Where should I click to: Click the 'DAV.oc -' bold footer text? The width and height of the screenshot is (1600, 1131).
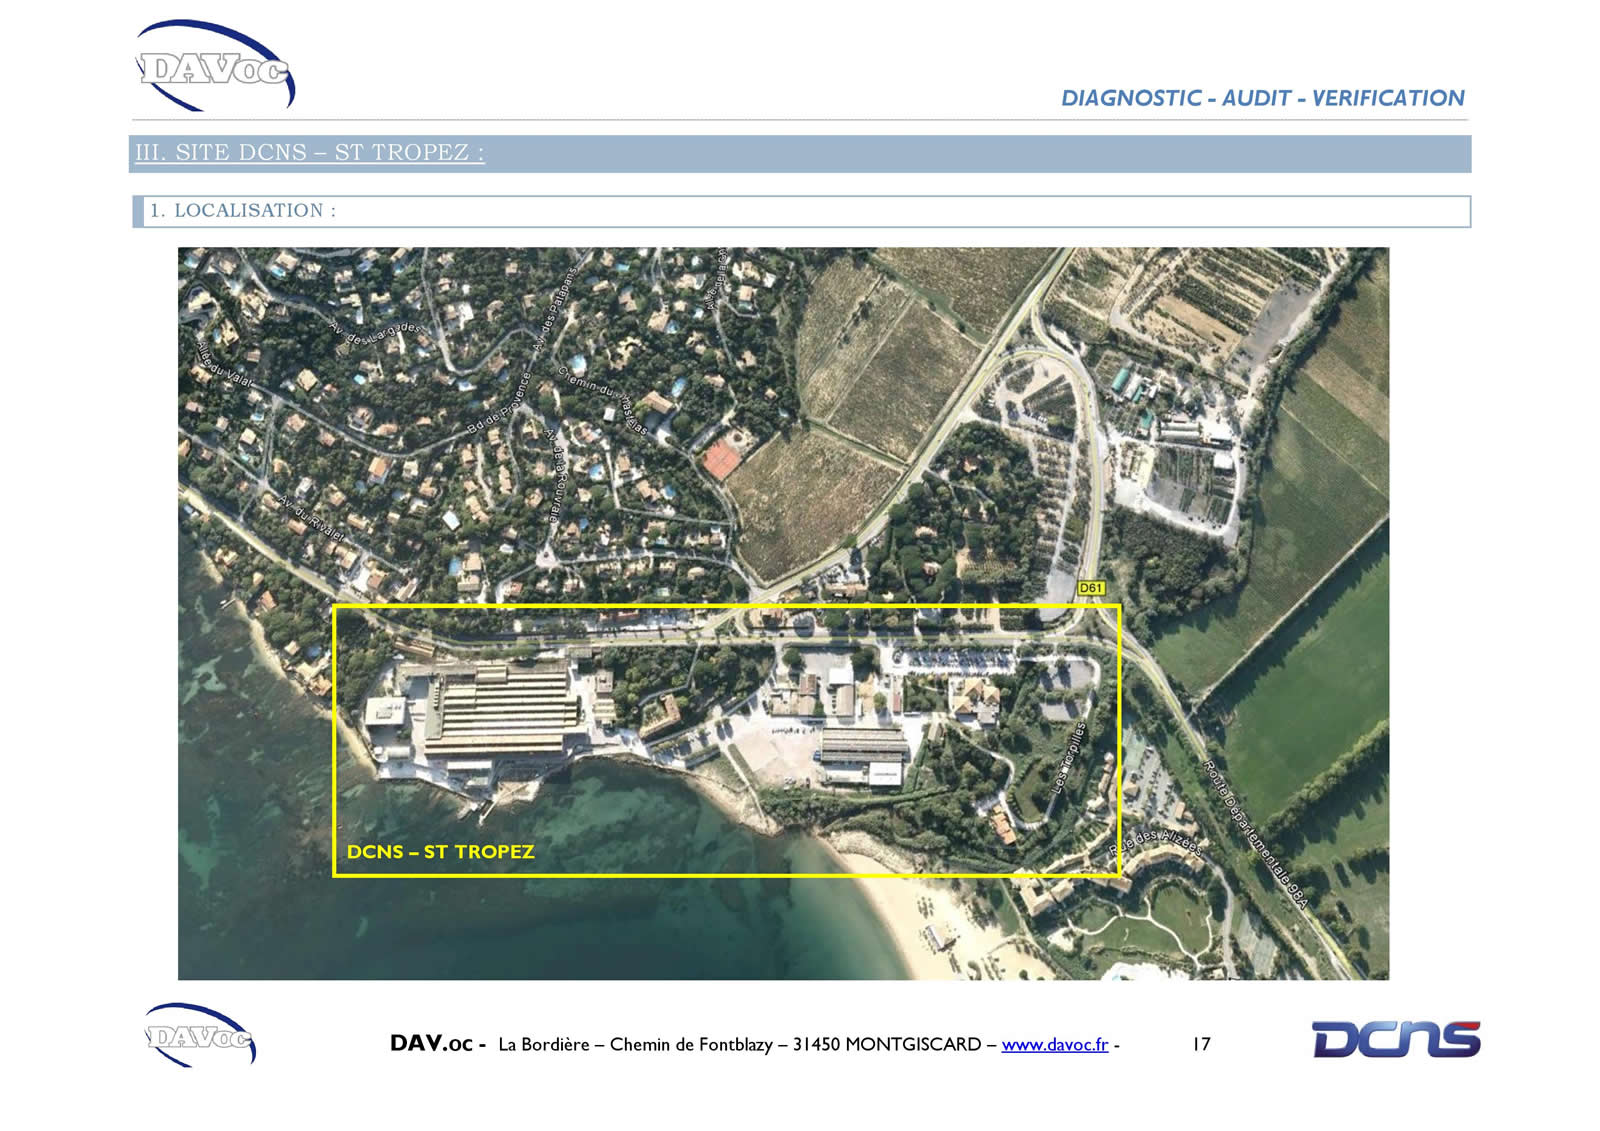pyautogui.click(x=438, y=1043)
